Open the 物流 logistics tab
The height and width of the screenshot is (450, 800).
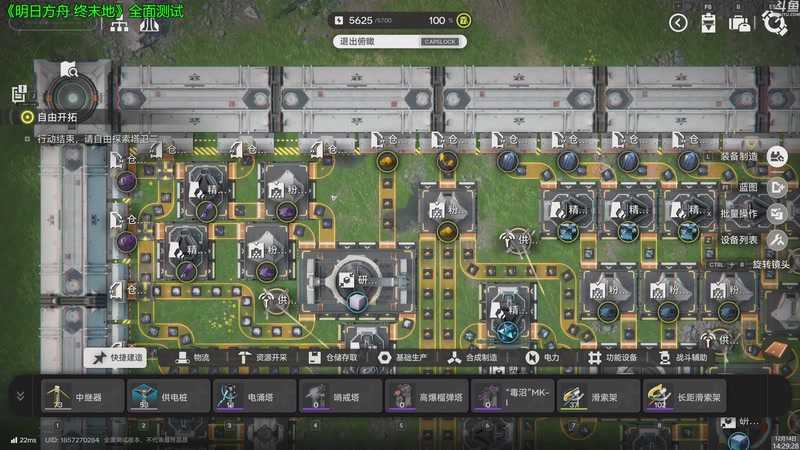click(193, 358)
